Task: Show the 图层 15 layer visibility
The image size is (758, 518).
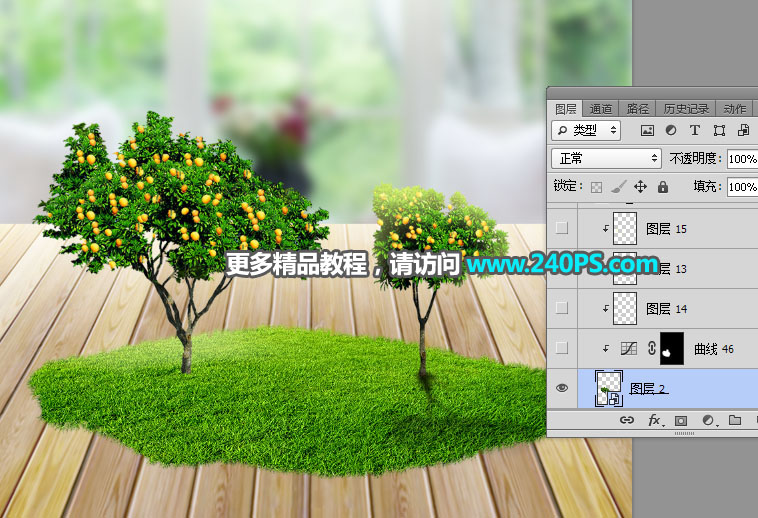Action: click(x=562, y=229)
